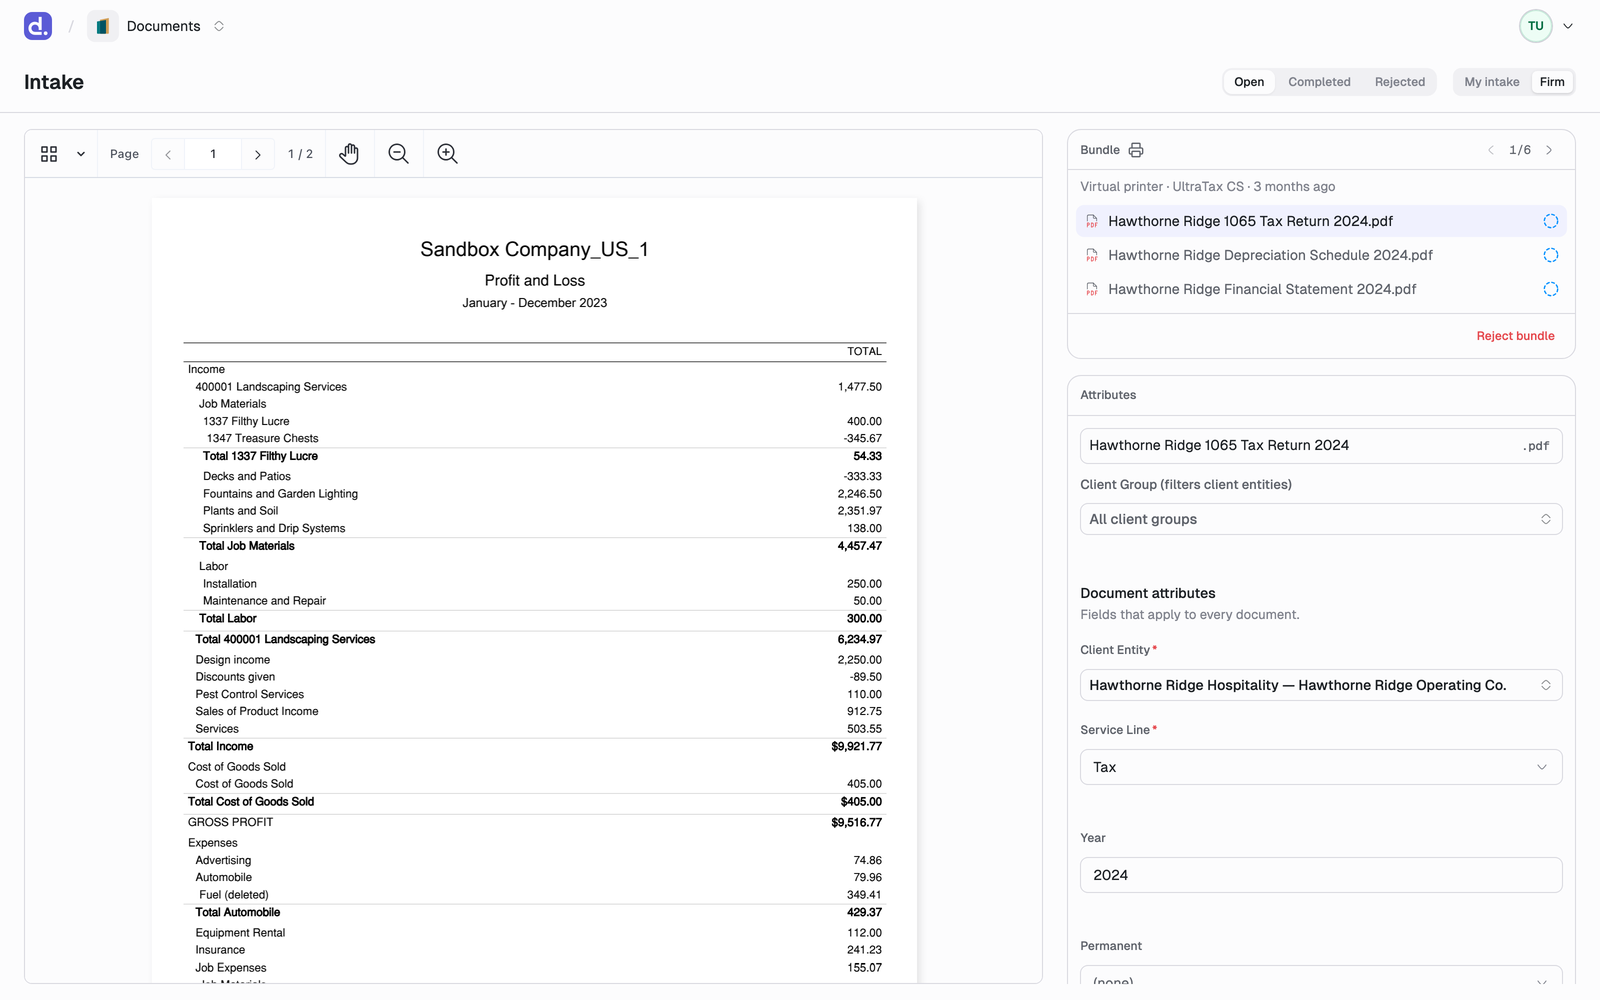Screen dimensions: 1600x1000
Task: Click Reject bundle link
Action: coord(1515,336)
